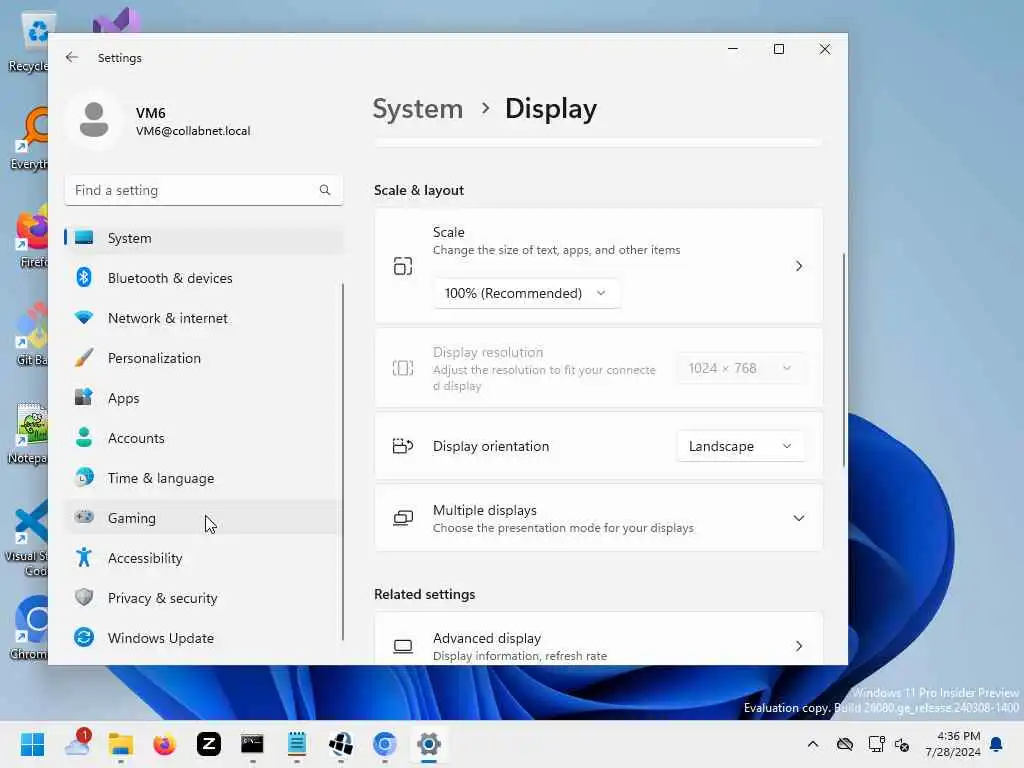Screen dimensions: 1024x768
Task: Click the Display orientation icon
Action: tap(403, 446)
